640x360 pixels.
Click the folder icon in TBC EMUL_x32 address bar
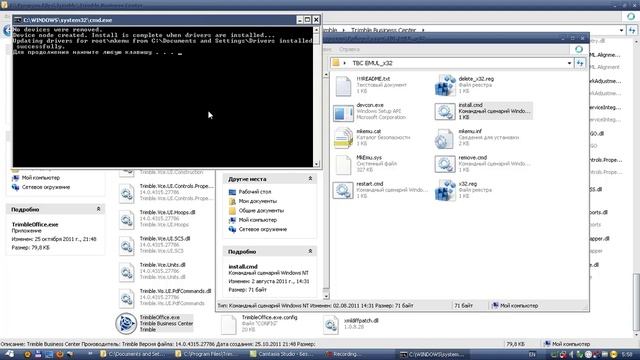[x=336, y=63]
